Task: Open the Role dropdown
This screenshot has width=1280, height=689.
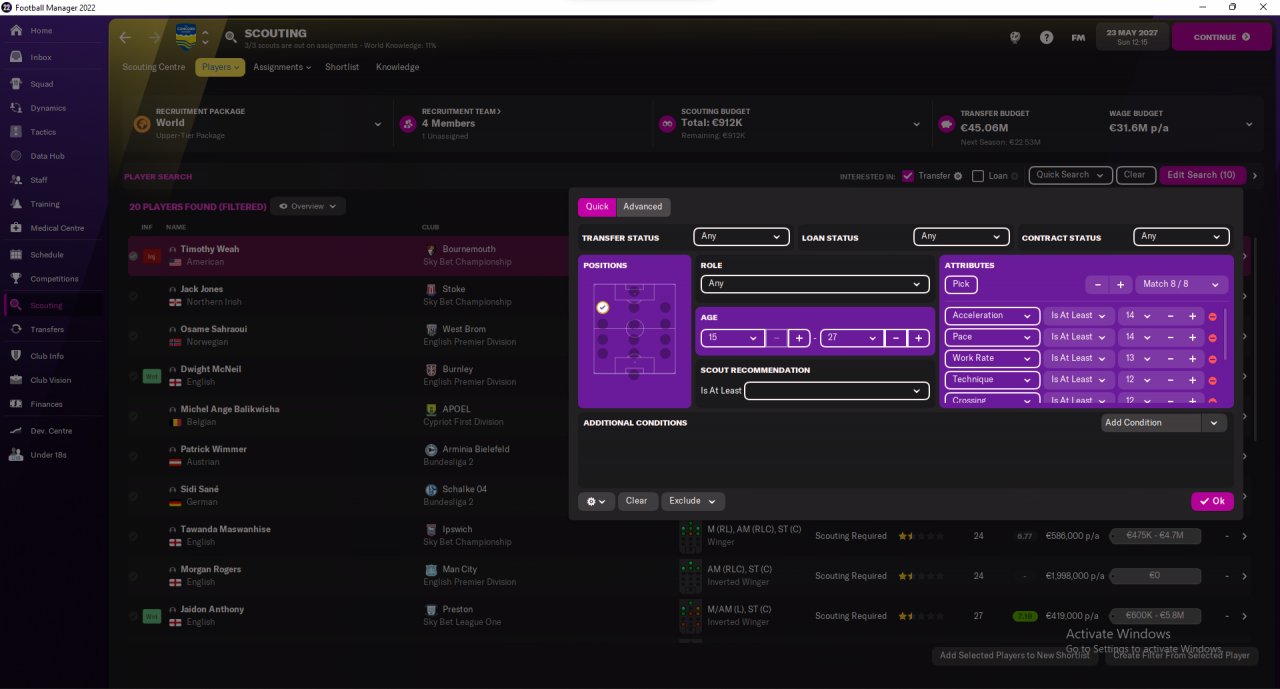Action: tap(815, 284)
